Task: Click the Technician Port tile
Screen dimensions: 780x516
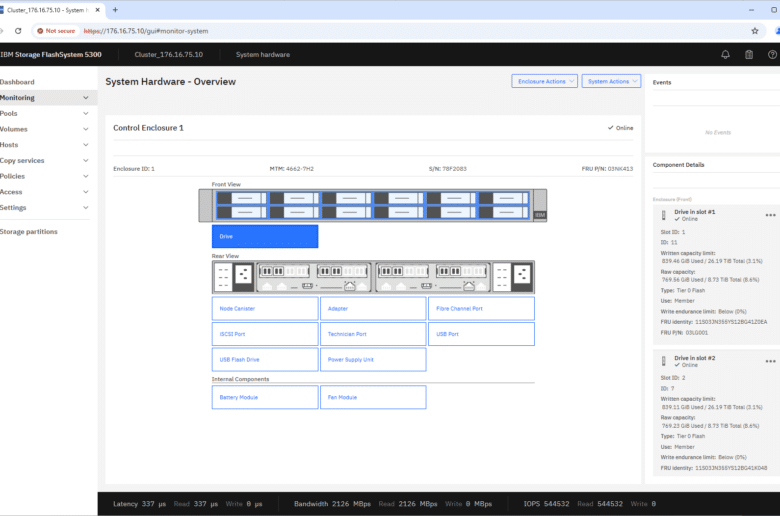Action: 373,334
